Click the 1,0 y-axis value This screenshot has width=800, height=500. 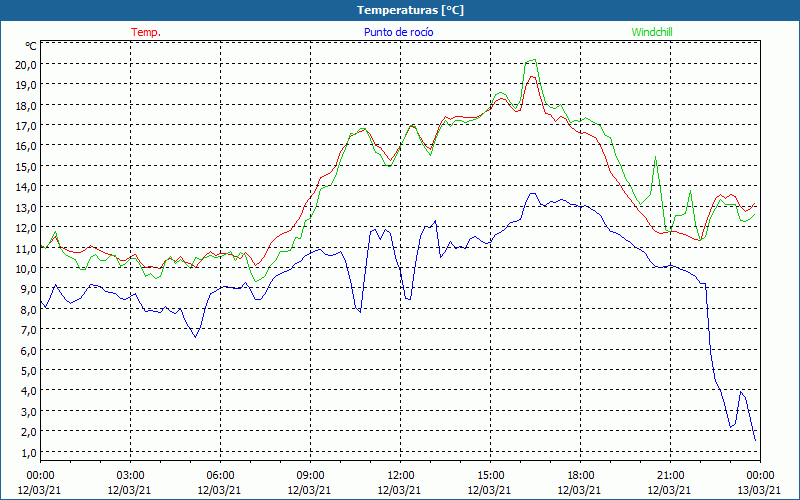click(x=28, y=453)
